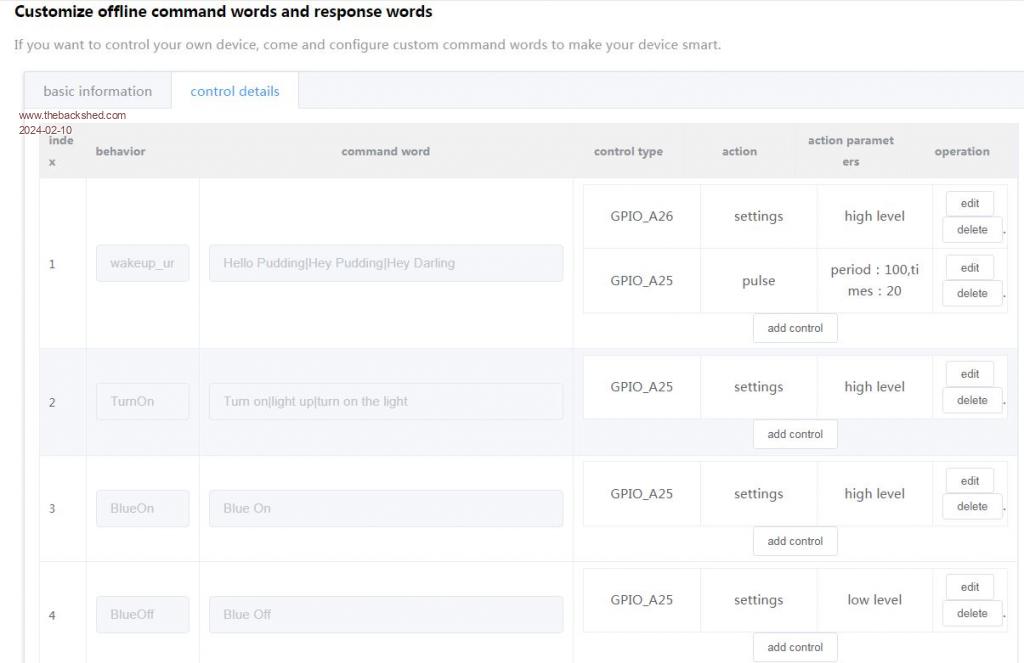Click the wakeup behavior input field

point(142,263)
